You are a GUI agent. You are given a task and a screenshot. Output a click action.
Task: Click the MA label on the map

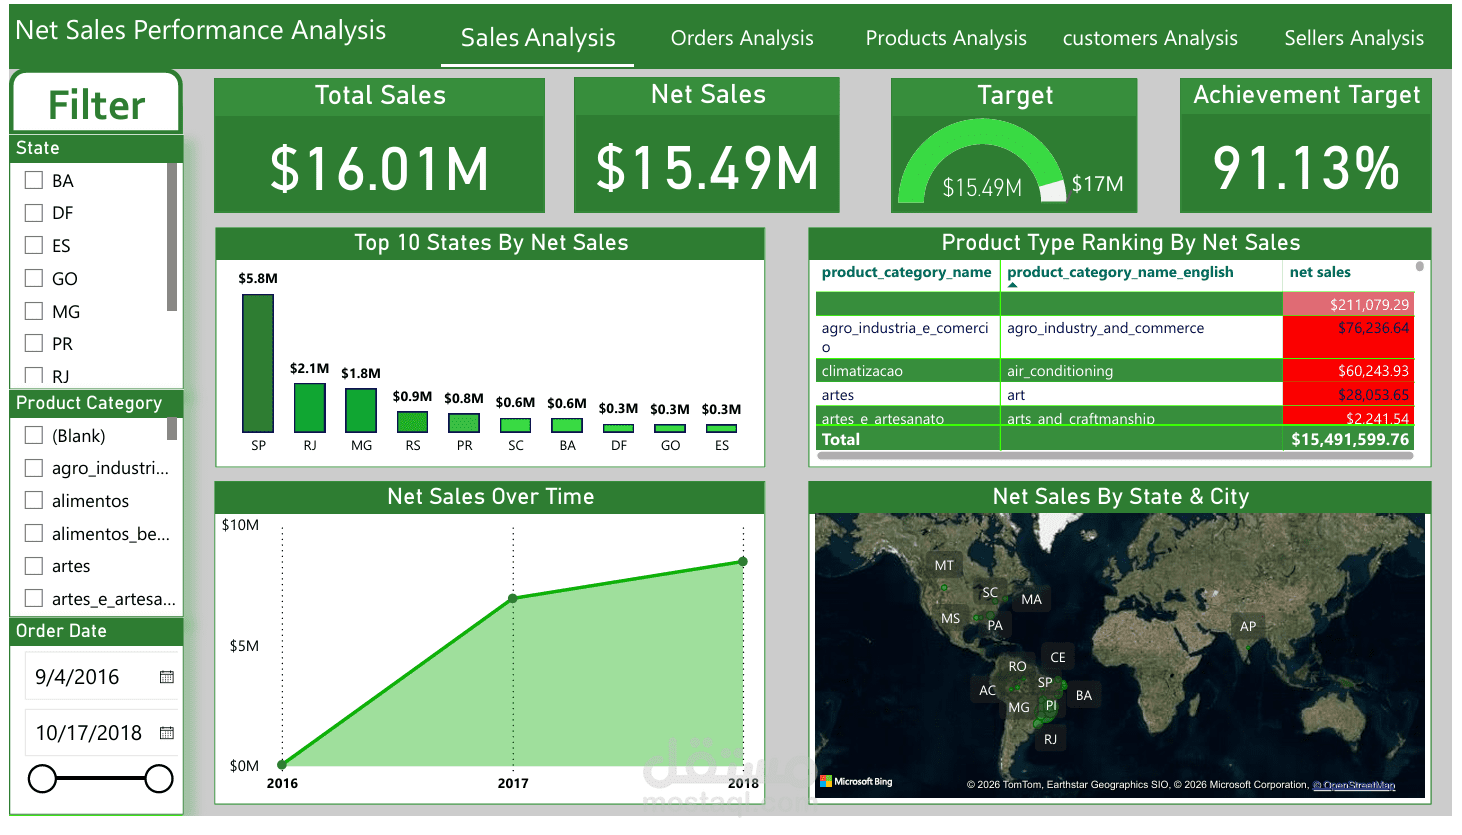click(x=1031, y=599)
